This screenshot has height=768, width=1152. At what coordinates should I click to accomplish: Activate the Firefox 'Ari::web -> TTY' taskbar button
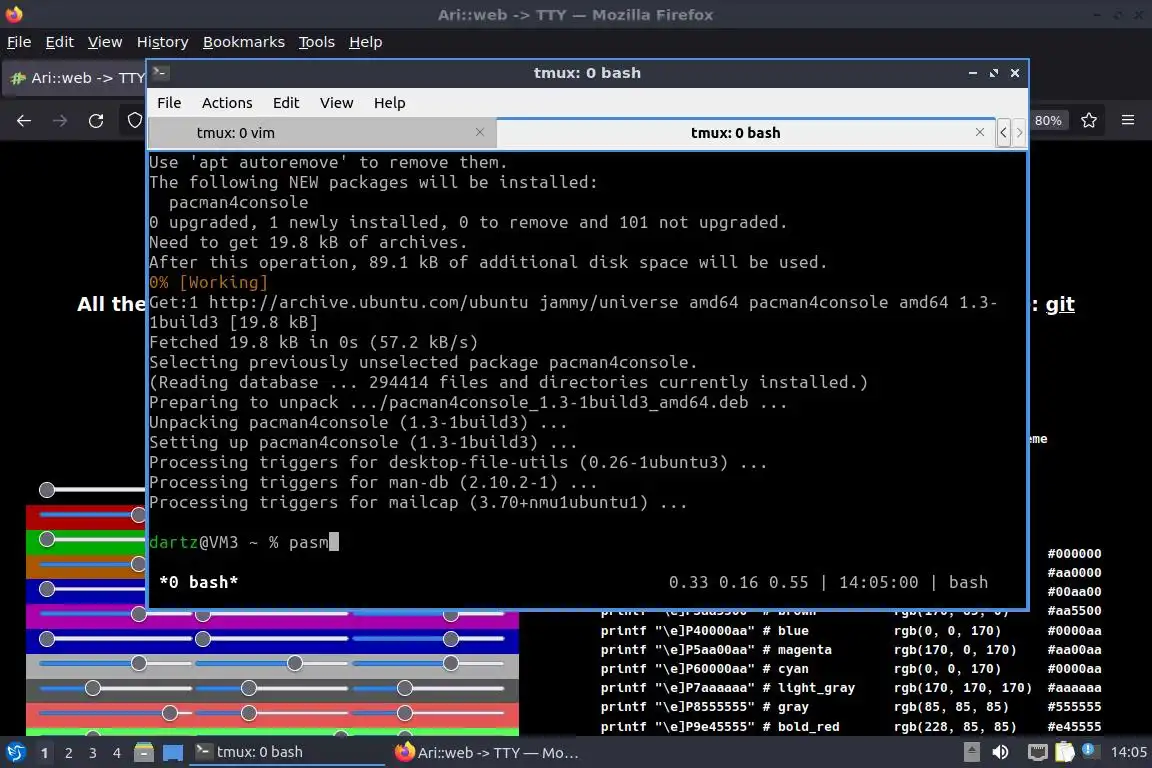[486, 752]
